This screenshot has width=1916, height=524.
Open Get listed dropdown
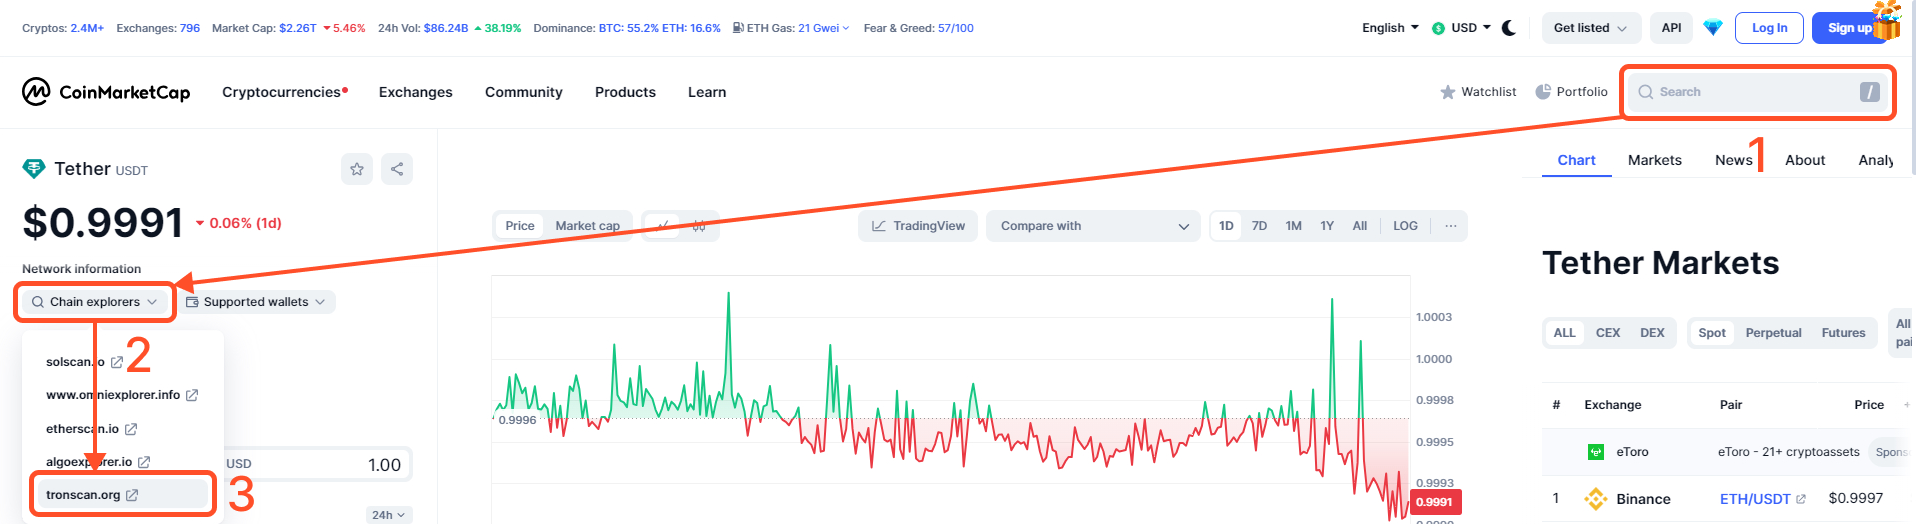[1590, 28]
